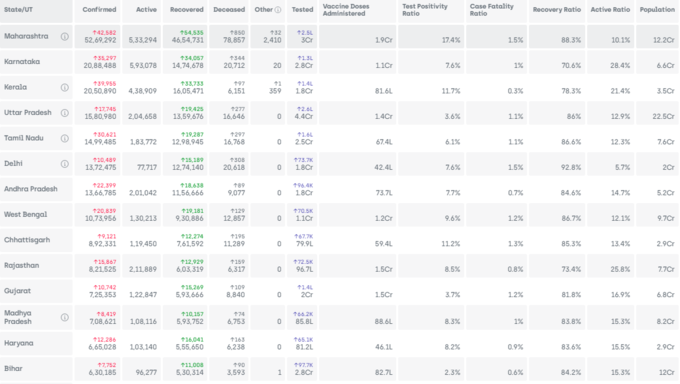Image resolution: width=680 pixels, height=384 pixels.
Task: Click the info icon next to Delhi
Action: tap(65, 164)
